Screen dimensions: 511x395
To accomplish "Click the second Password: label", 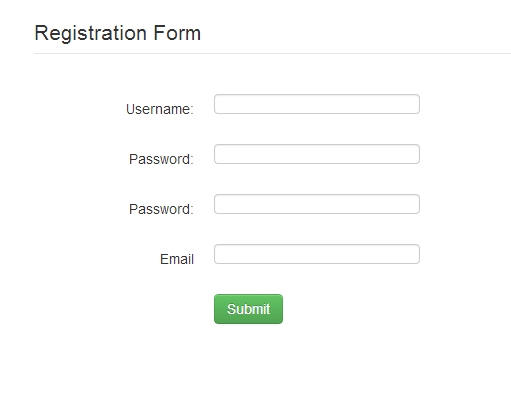I will [x=161, y=209].
